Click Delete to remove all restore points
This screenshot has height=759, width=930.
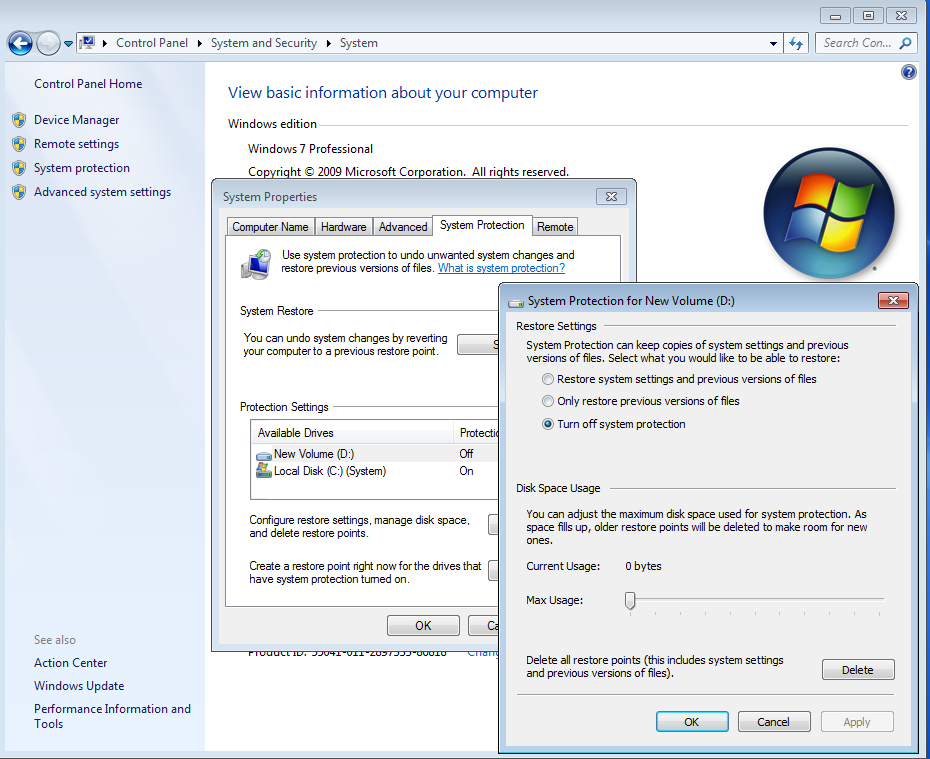tap(857, 669)
